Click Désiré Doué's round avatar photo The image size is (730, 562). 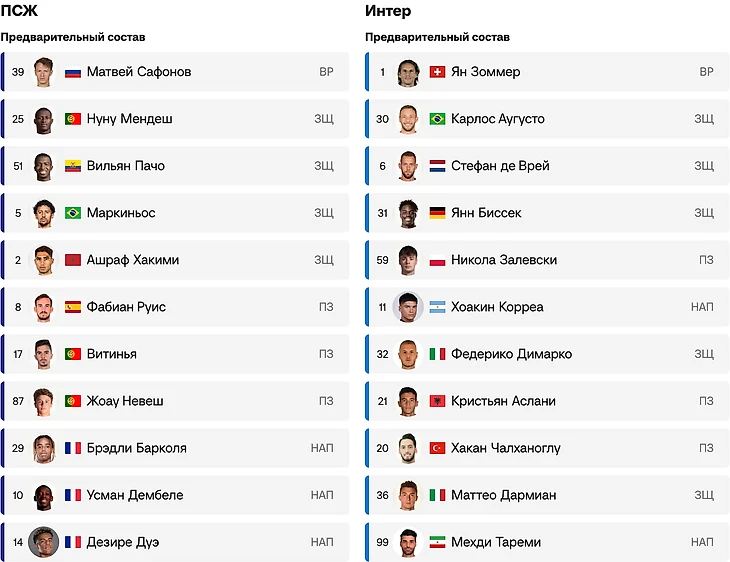tap(44, 542)
